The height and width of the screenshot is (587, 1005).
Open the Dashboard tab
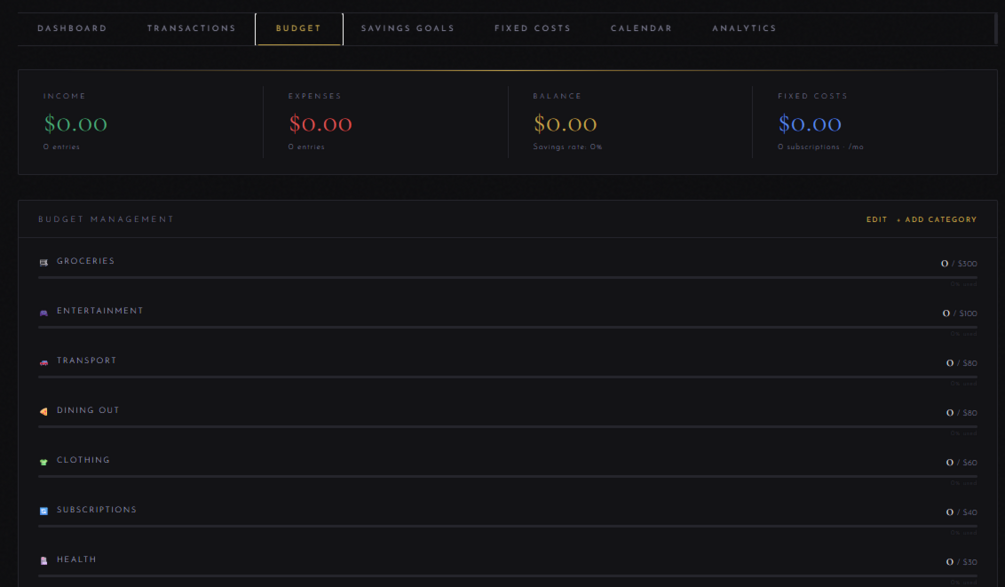pos(72,28)
